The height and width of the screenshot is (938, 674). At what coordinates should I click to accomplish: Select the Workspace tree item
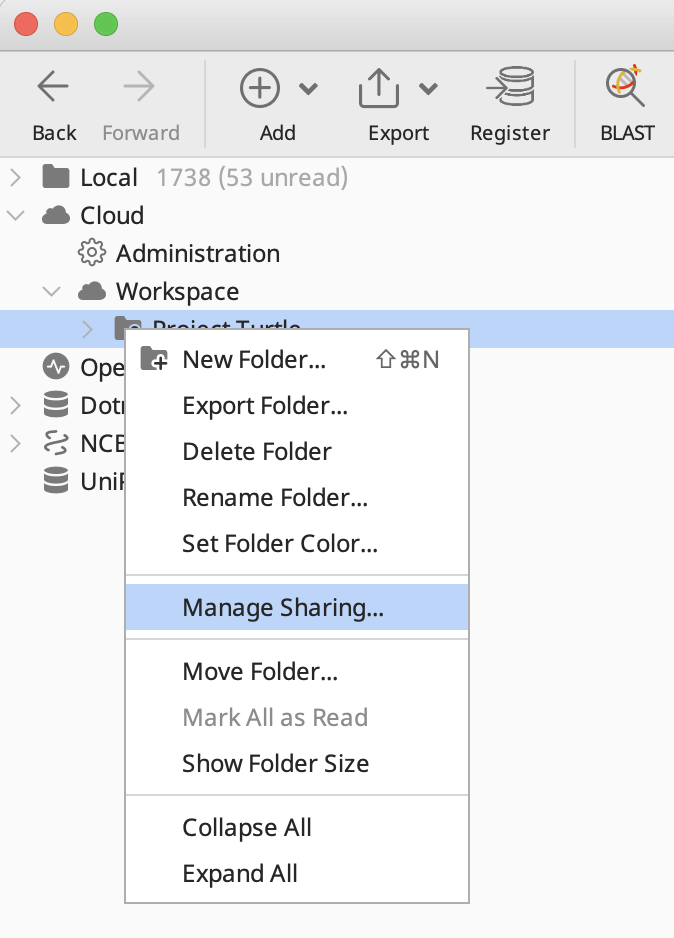point(177,292)
